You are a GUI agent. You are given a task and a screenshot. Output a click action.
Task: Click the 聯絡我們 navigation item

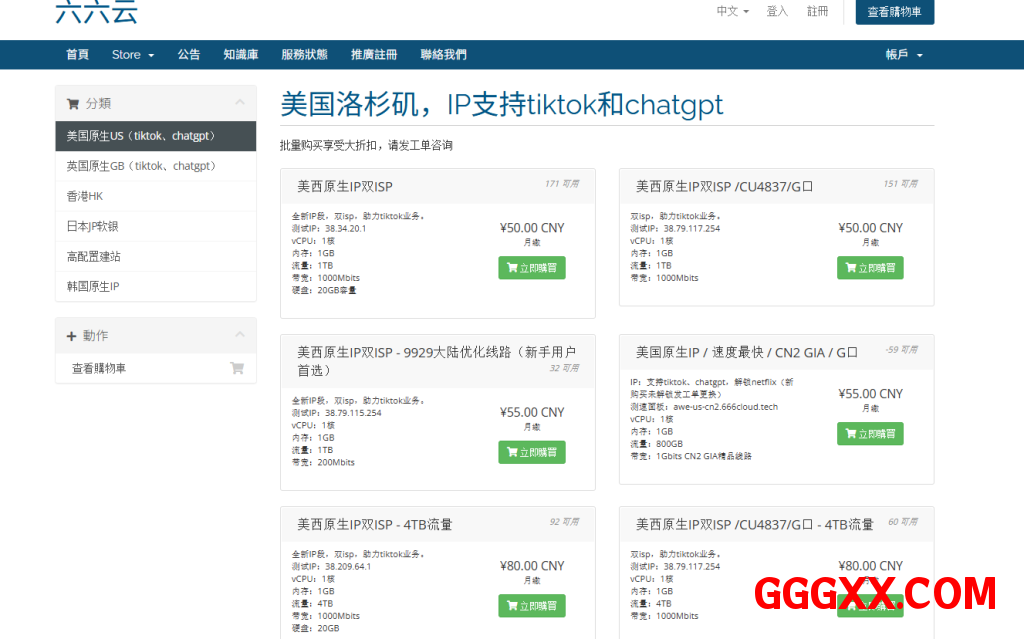pyautogui.click(x=443, y=55)
